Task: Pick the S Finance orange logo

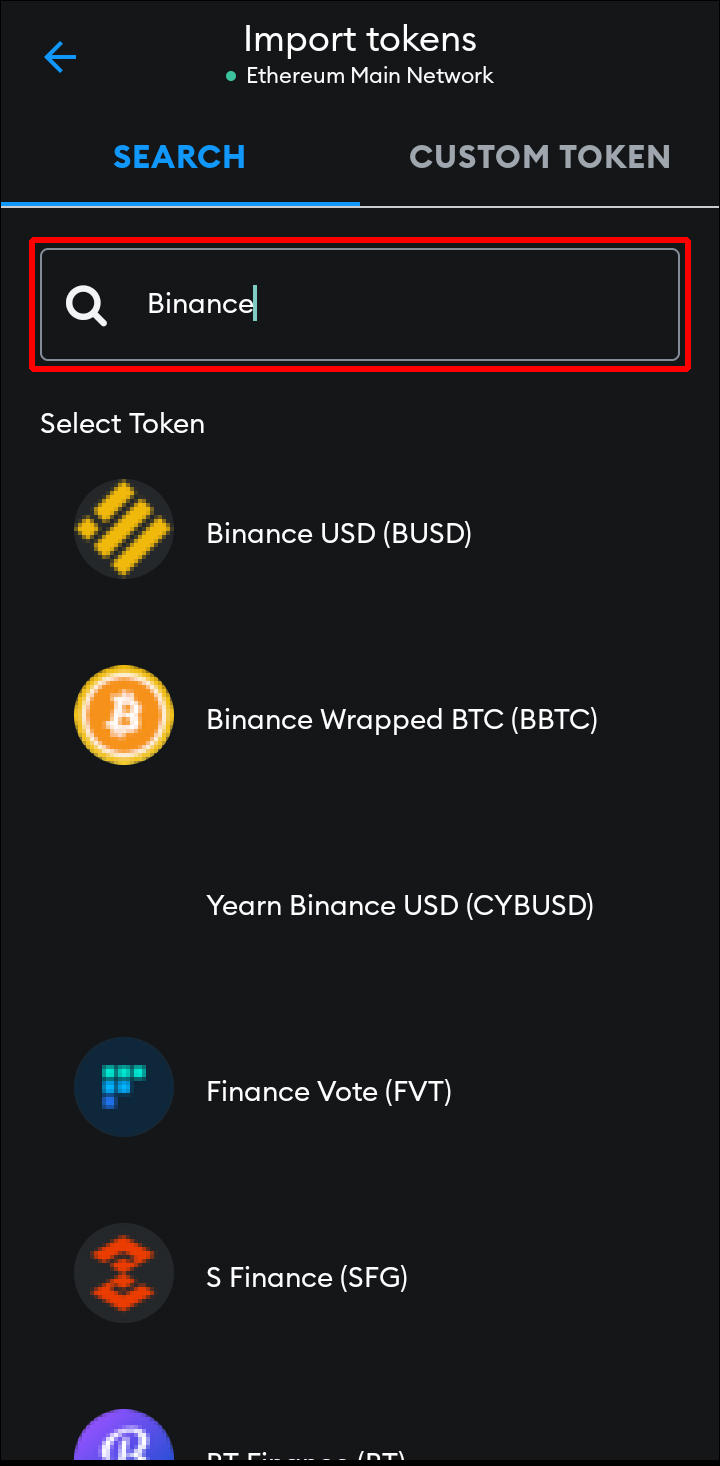Action: 124,1273
